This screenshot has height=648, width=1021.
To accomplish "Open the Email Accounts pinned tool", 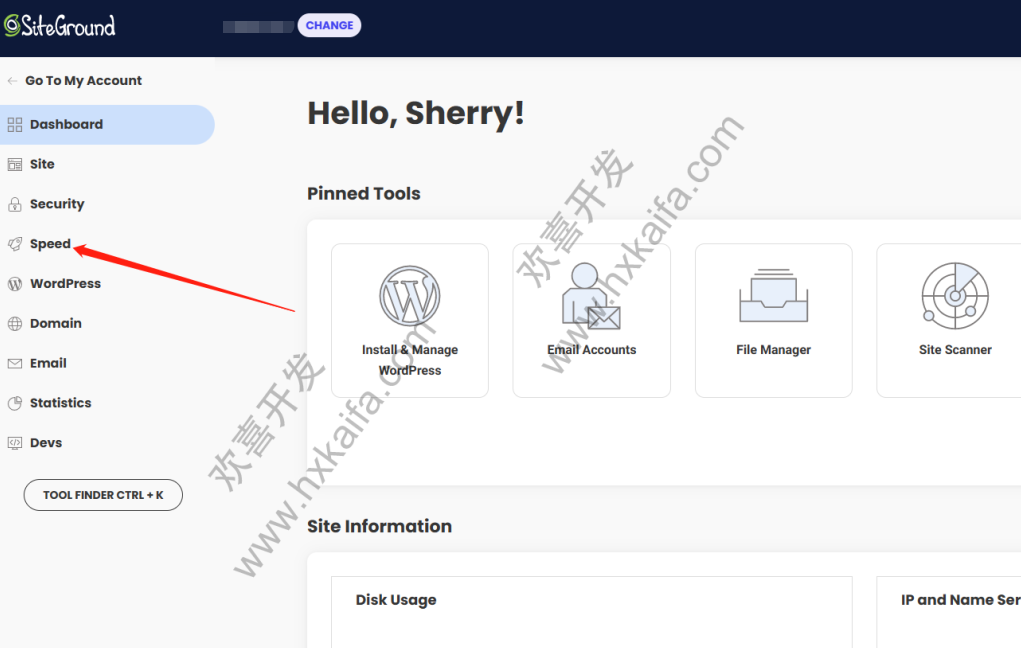I will click(591, 320).
